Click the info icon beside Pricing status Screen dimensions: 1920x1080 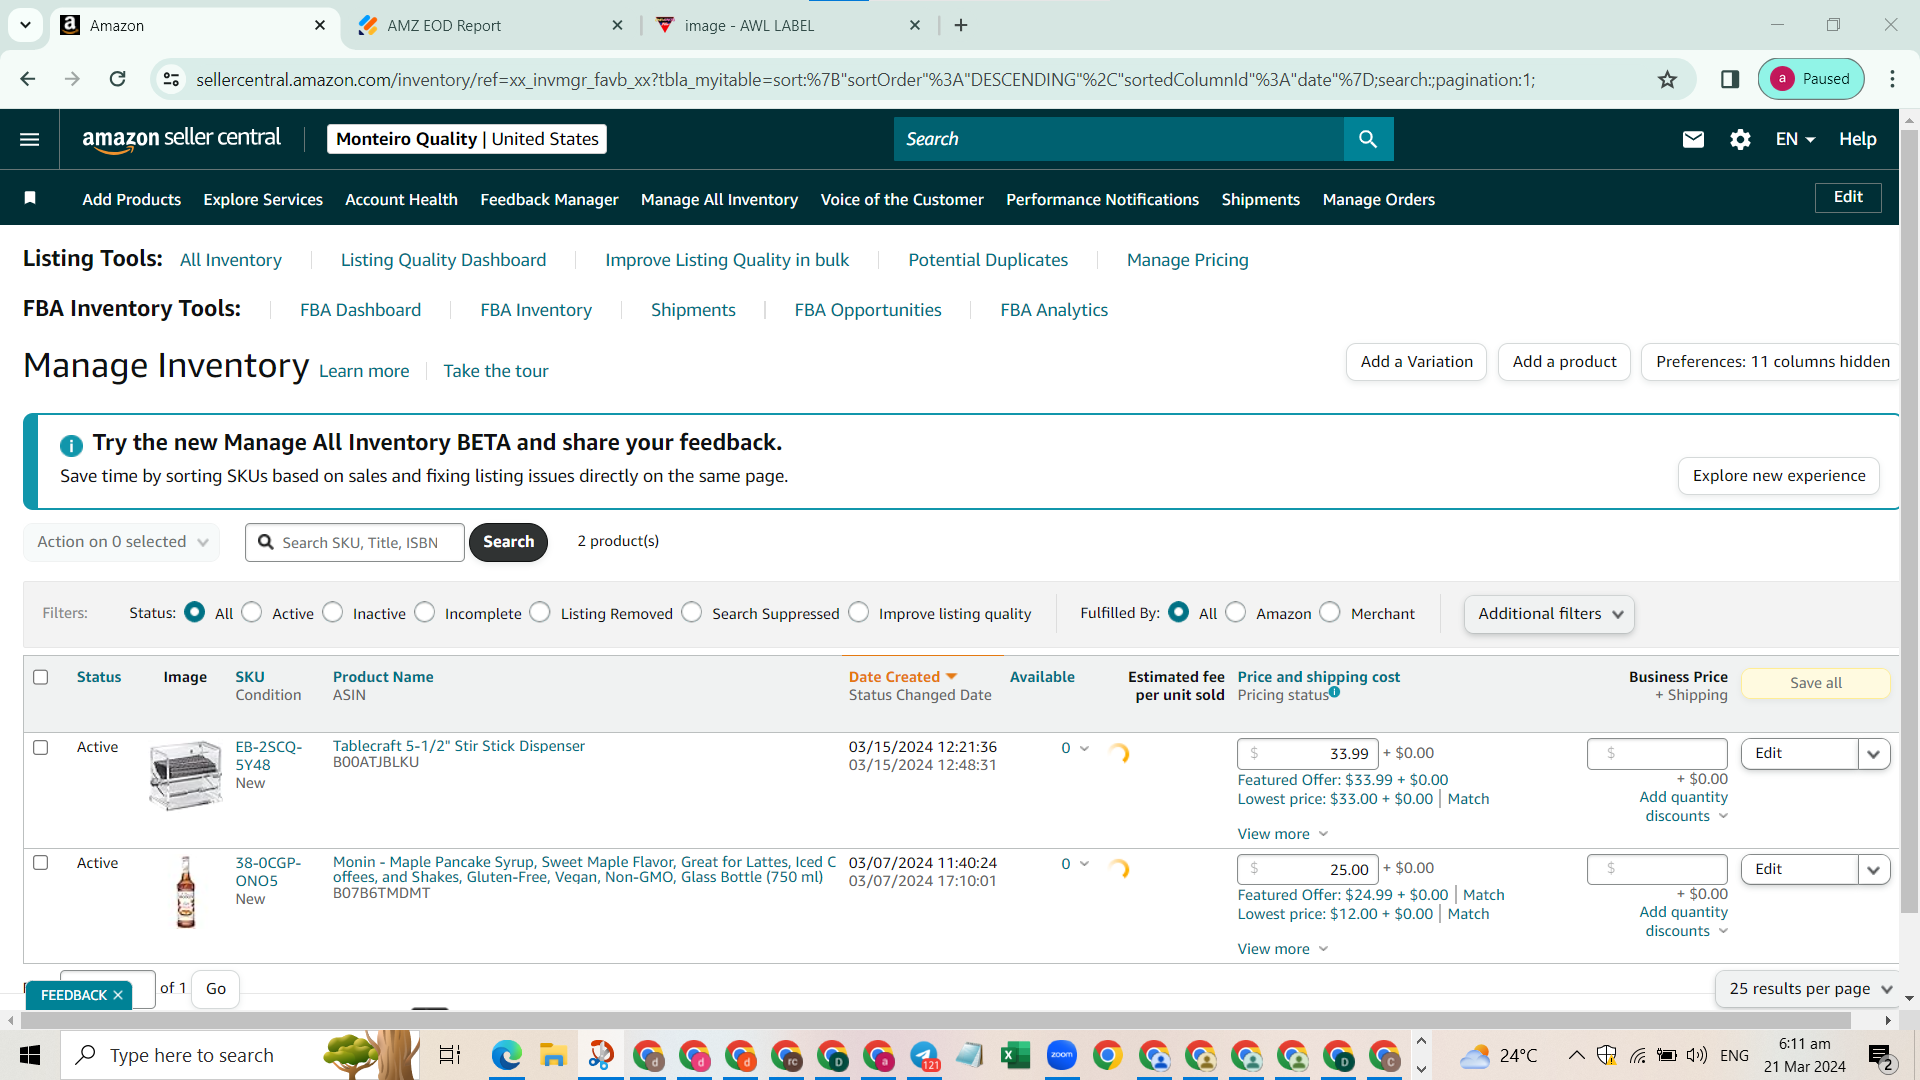click(x=1334, y=692)
